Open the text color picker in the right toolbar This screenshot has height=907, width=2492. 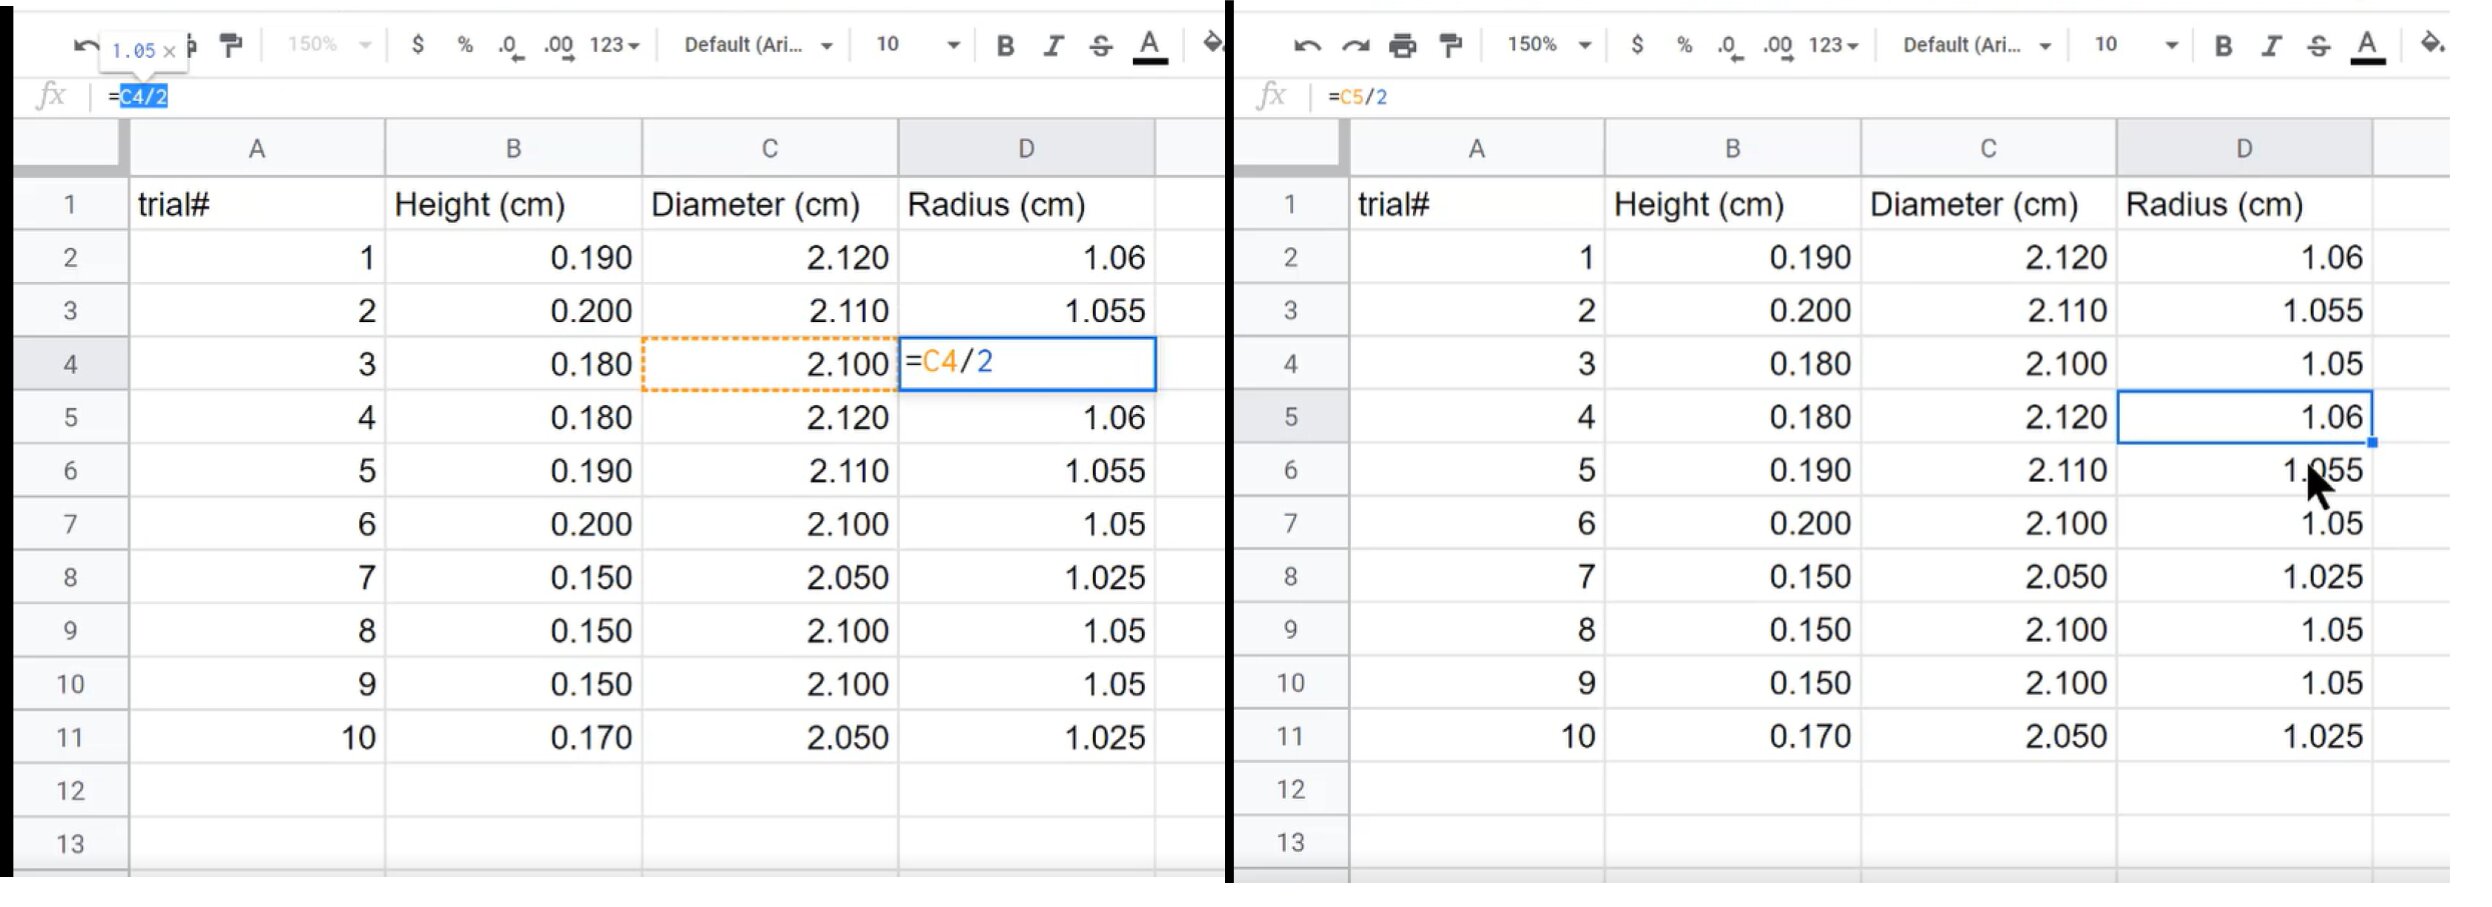[x=2366, y=45]
